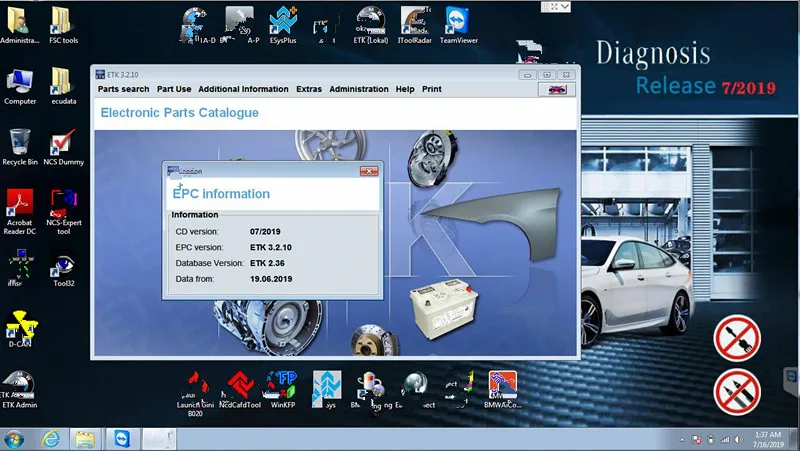Launch the BMWAiCo desktop shortcut

coord(503,390)
